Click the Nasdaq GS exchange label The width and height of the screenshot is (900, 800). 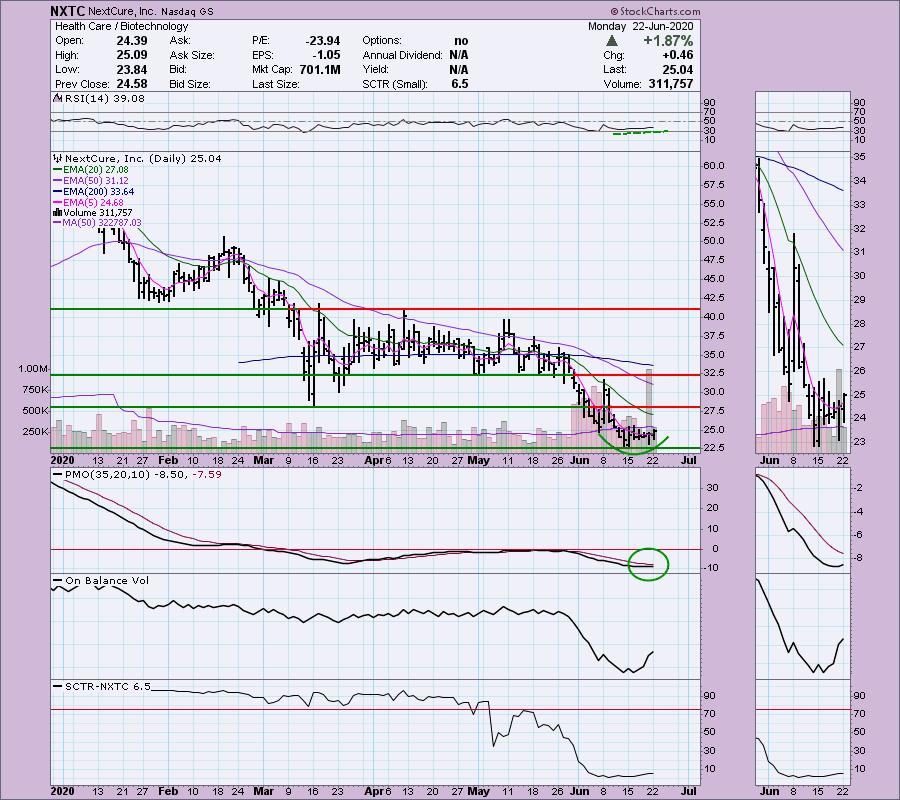click(187, 11)
